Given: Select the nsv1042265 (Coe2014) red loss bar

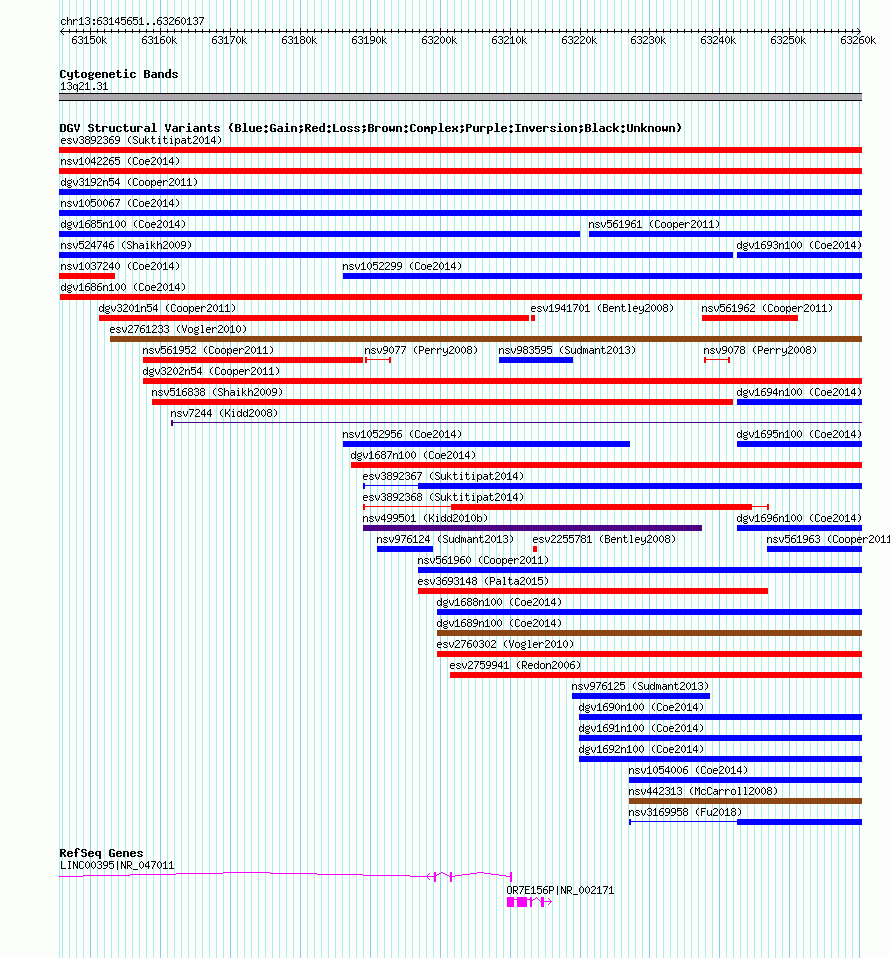Looking at the screenshot, I should point(461,171).
